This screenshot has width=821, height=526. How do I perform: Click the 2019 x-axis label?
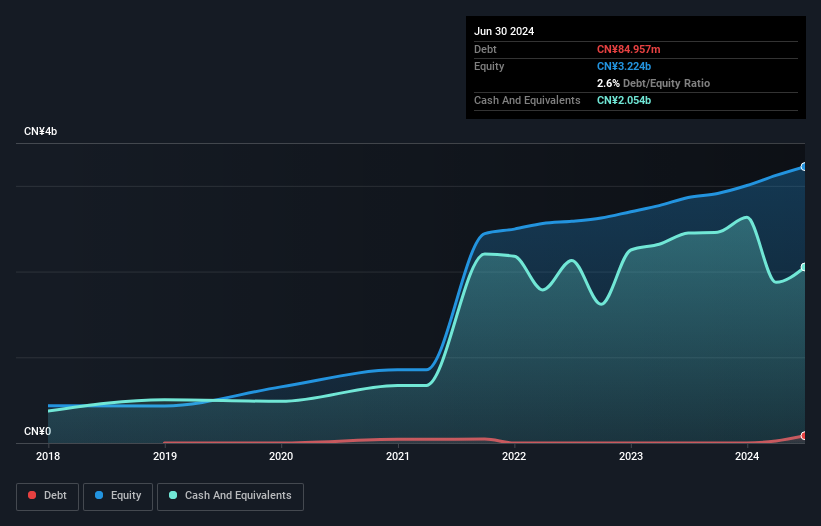click(165, 456)
